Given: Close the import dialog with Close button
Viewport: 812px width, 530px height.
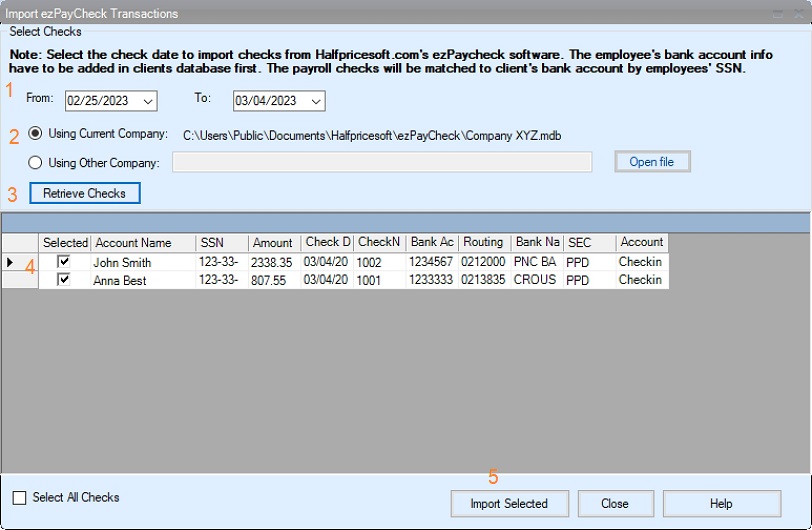Looking at the screenshot, I should click(615, 503).
